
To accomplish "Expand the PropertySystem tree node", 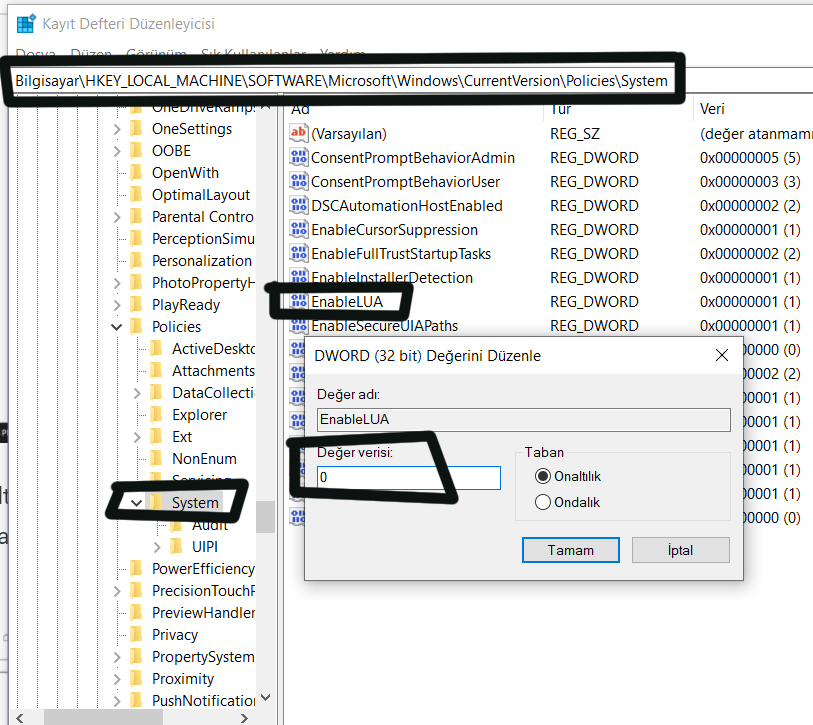I will 117,657.
